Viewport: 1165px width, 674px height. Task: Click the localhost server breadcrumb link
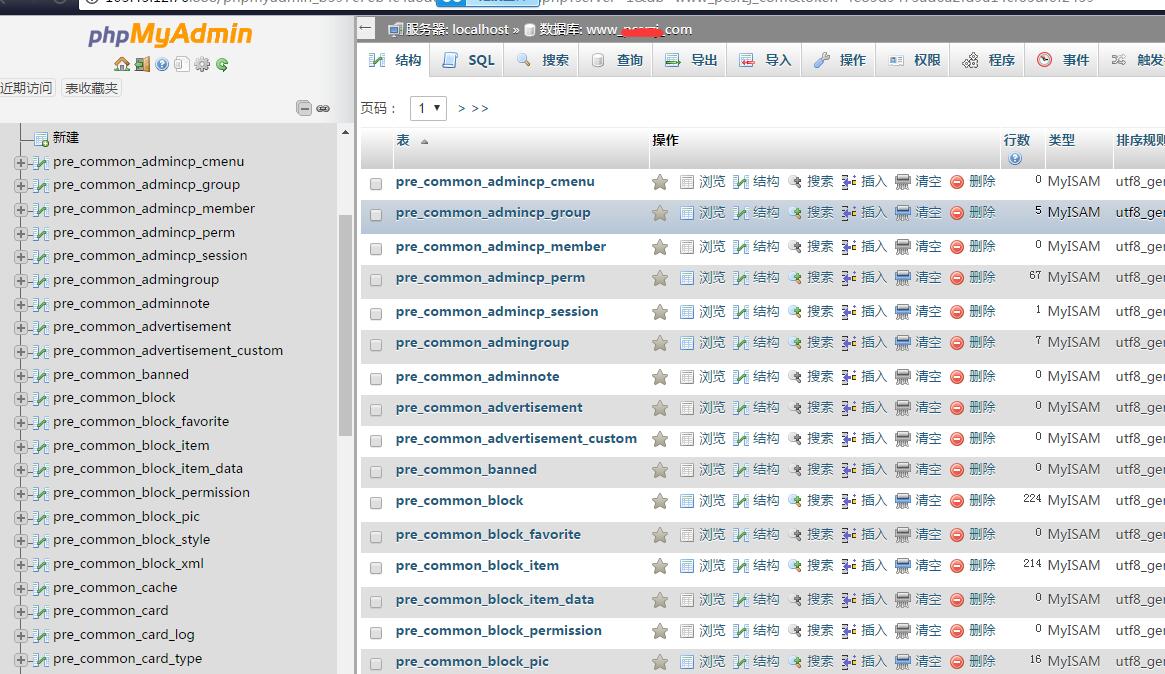click(x=480, y=30)
